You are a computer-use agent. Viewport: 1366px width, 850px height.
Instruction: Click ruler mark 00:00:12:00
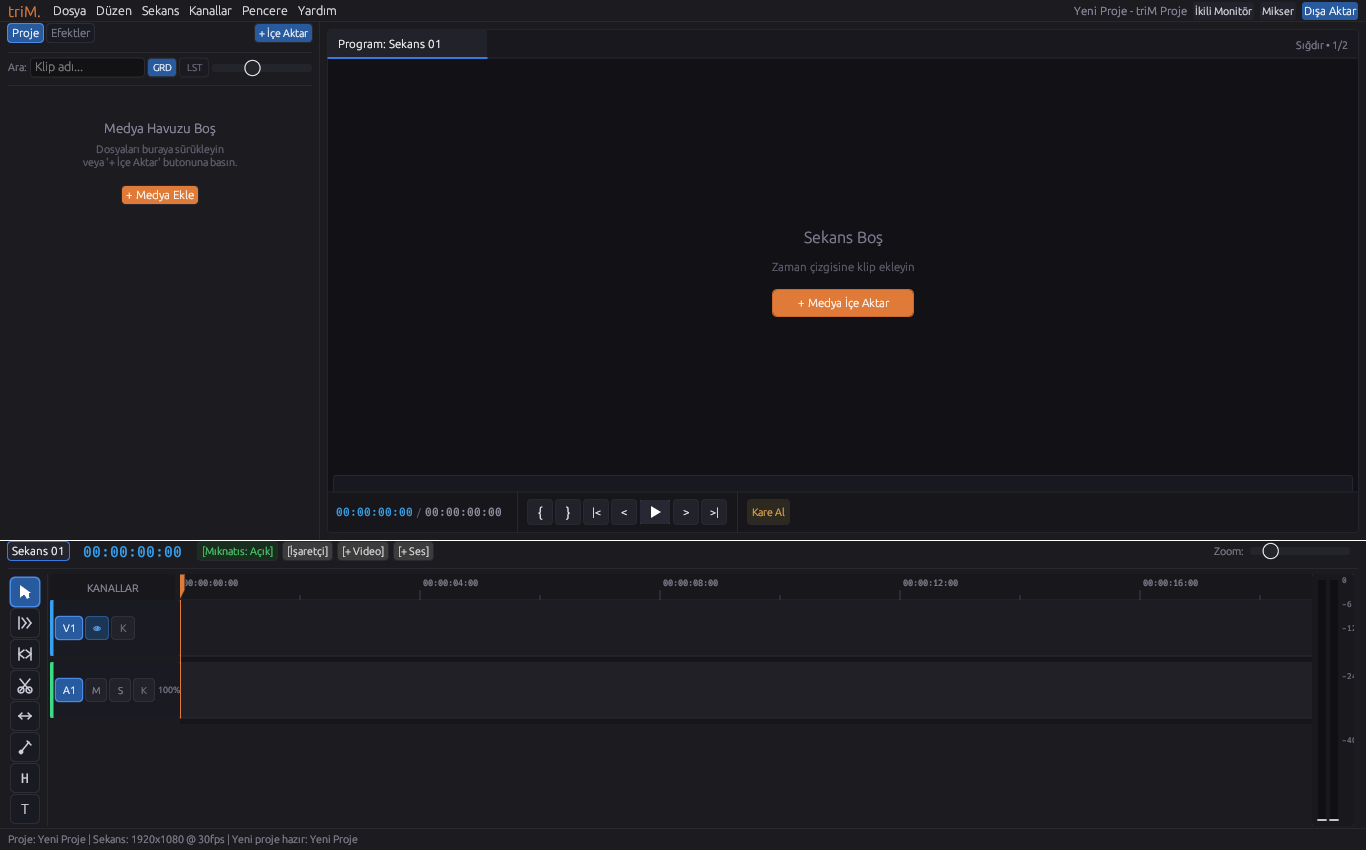(x=930, y=583)
